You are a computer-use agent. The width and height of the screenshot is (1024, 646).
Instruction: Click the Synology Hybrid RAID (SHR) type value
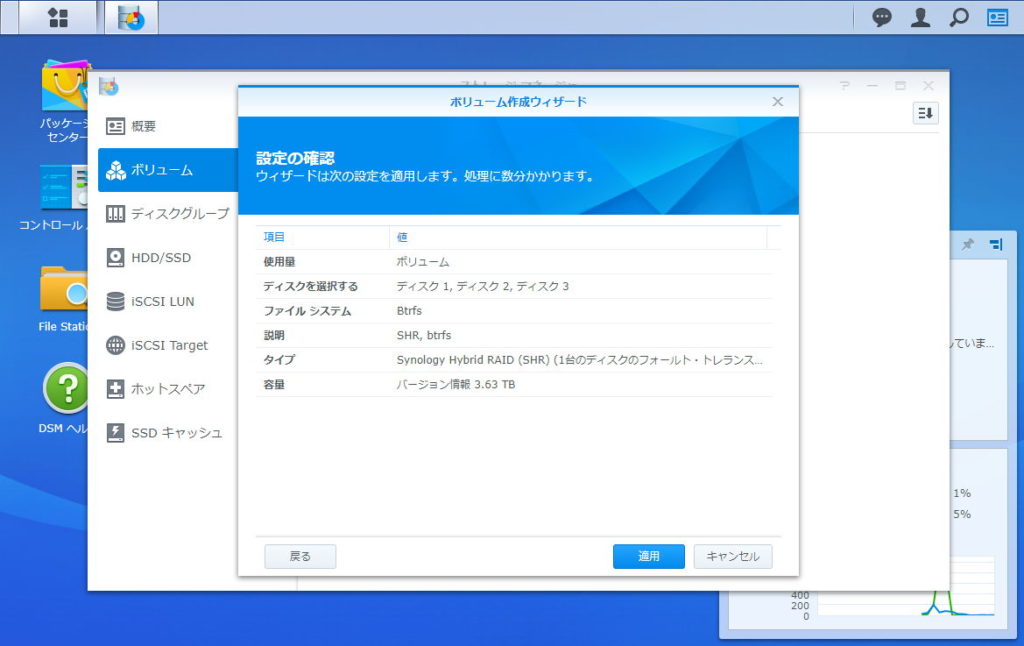pos(579,360)
